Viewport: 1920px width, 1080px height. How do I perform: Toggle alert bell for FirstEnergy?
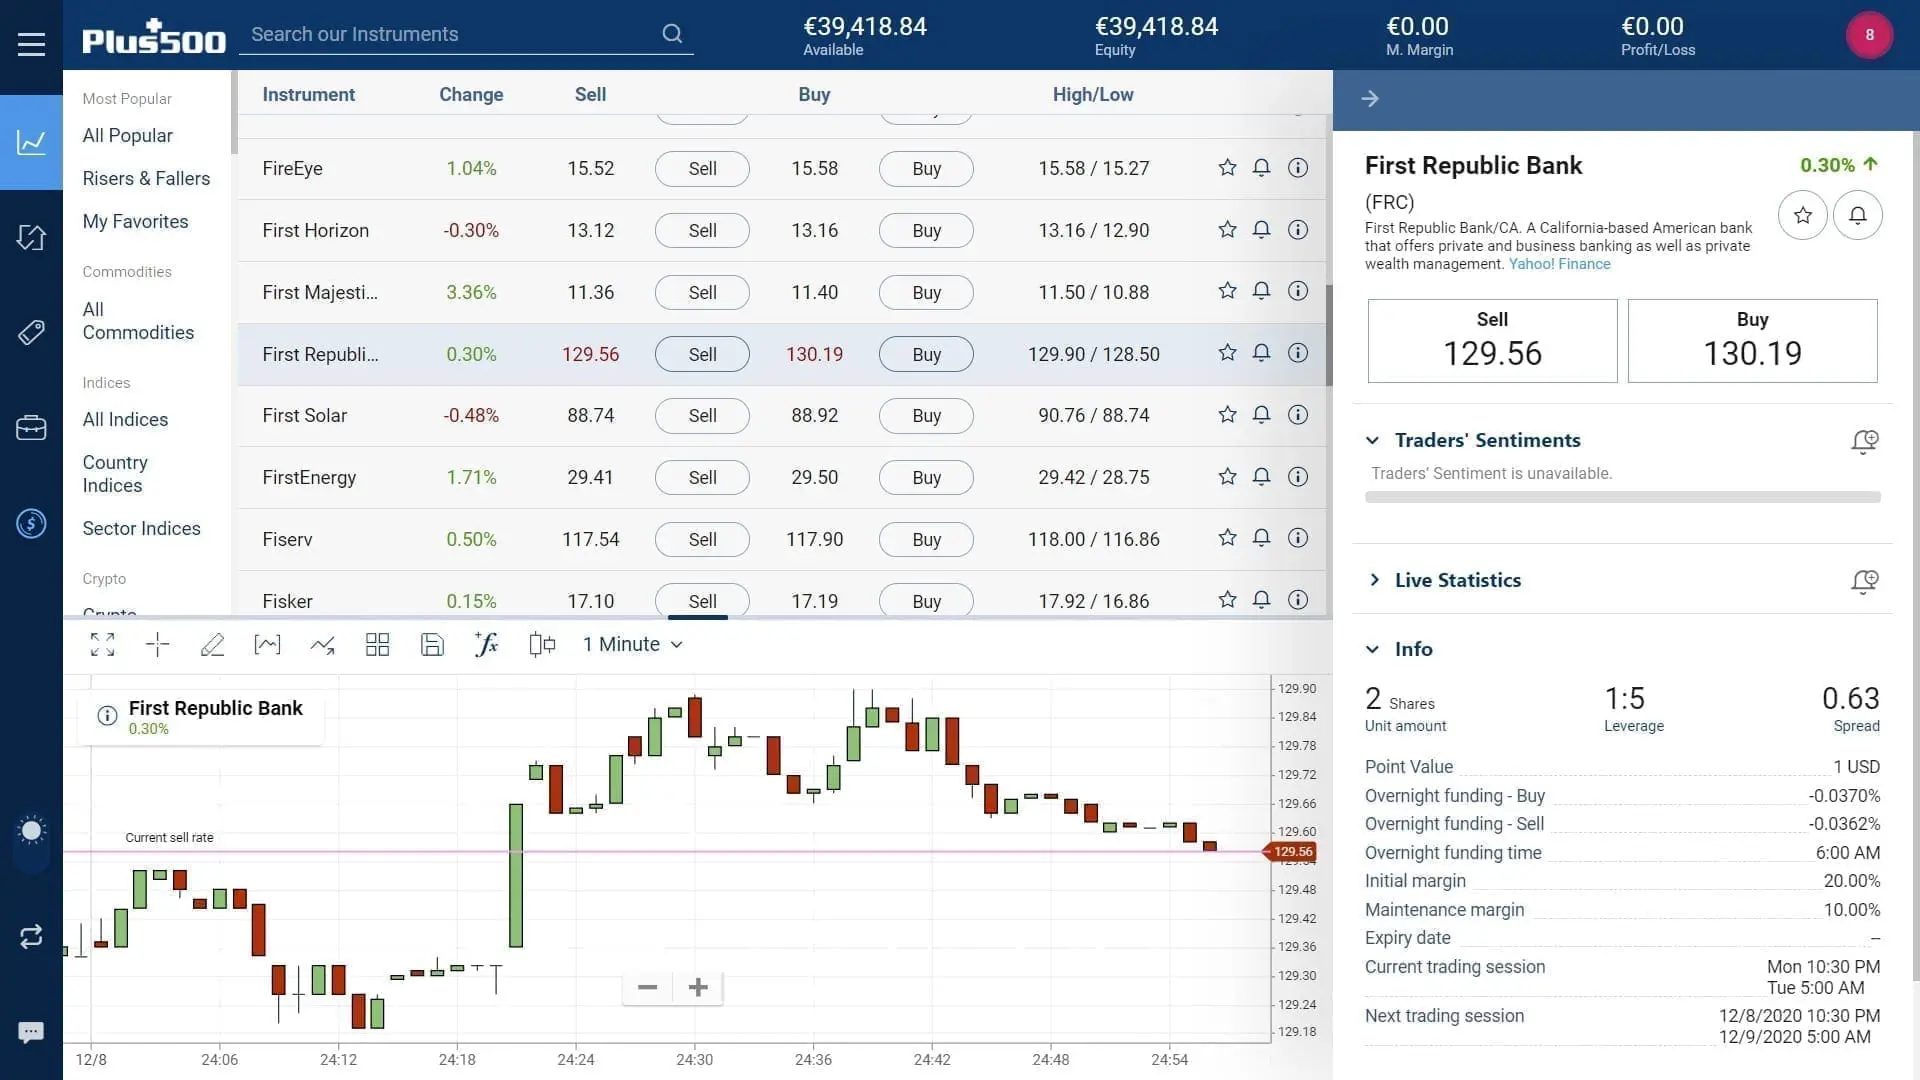(x=1262, y=477)
